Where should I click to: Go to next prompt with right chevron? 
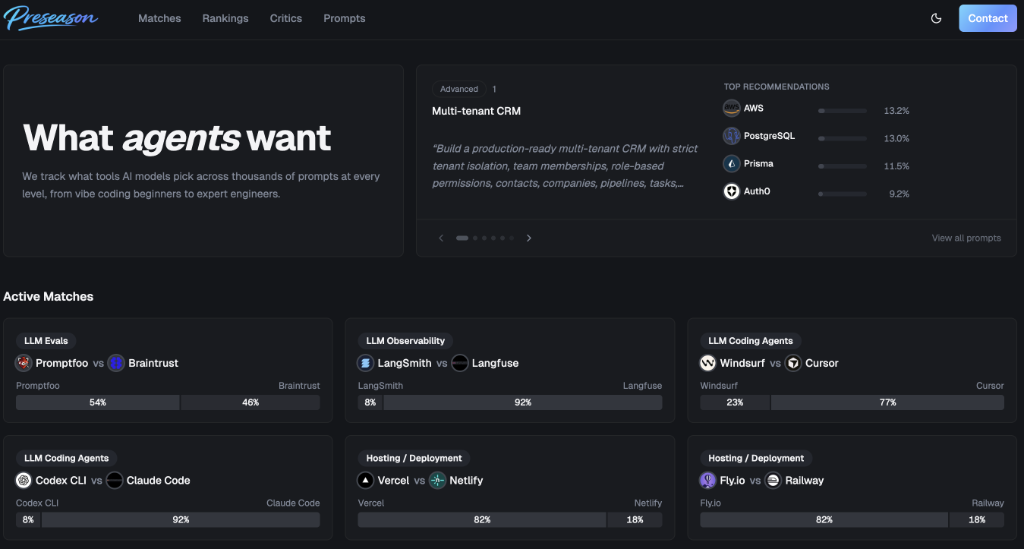(x=529, y=238)
